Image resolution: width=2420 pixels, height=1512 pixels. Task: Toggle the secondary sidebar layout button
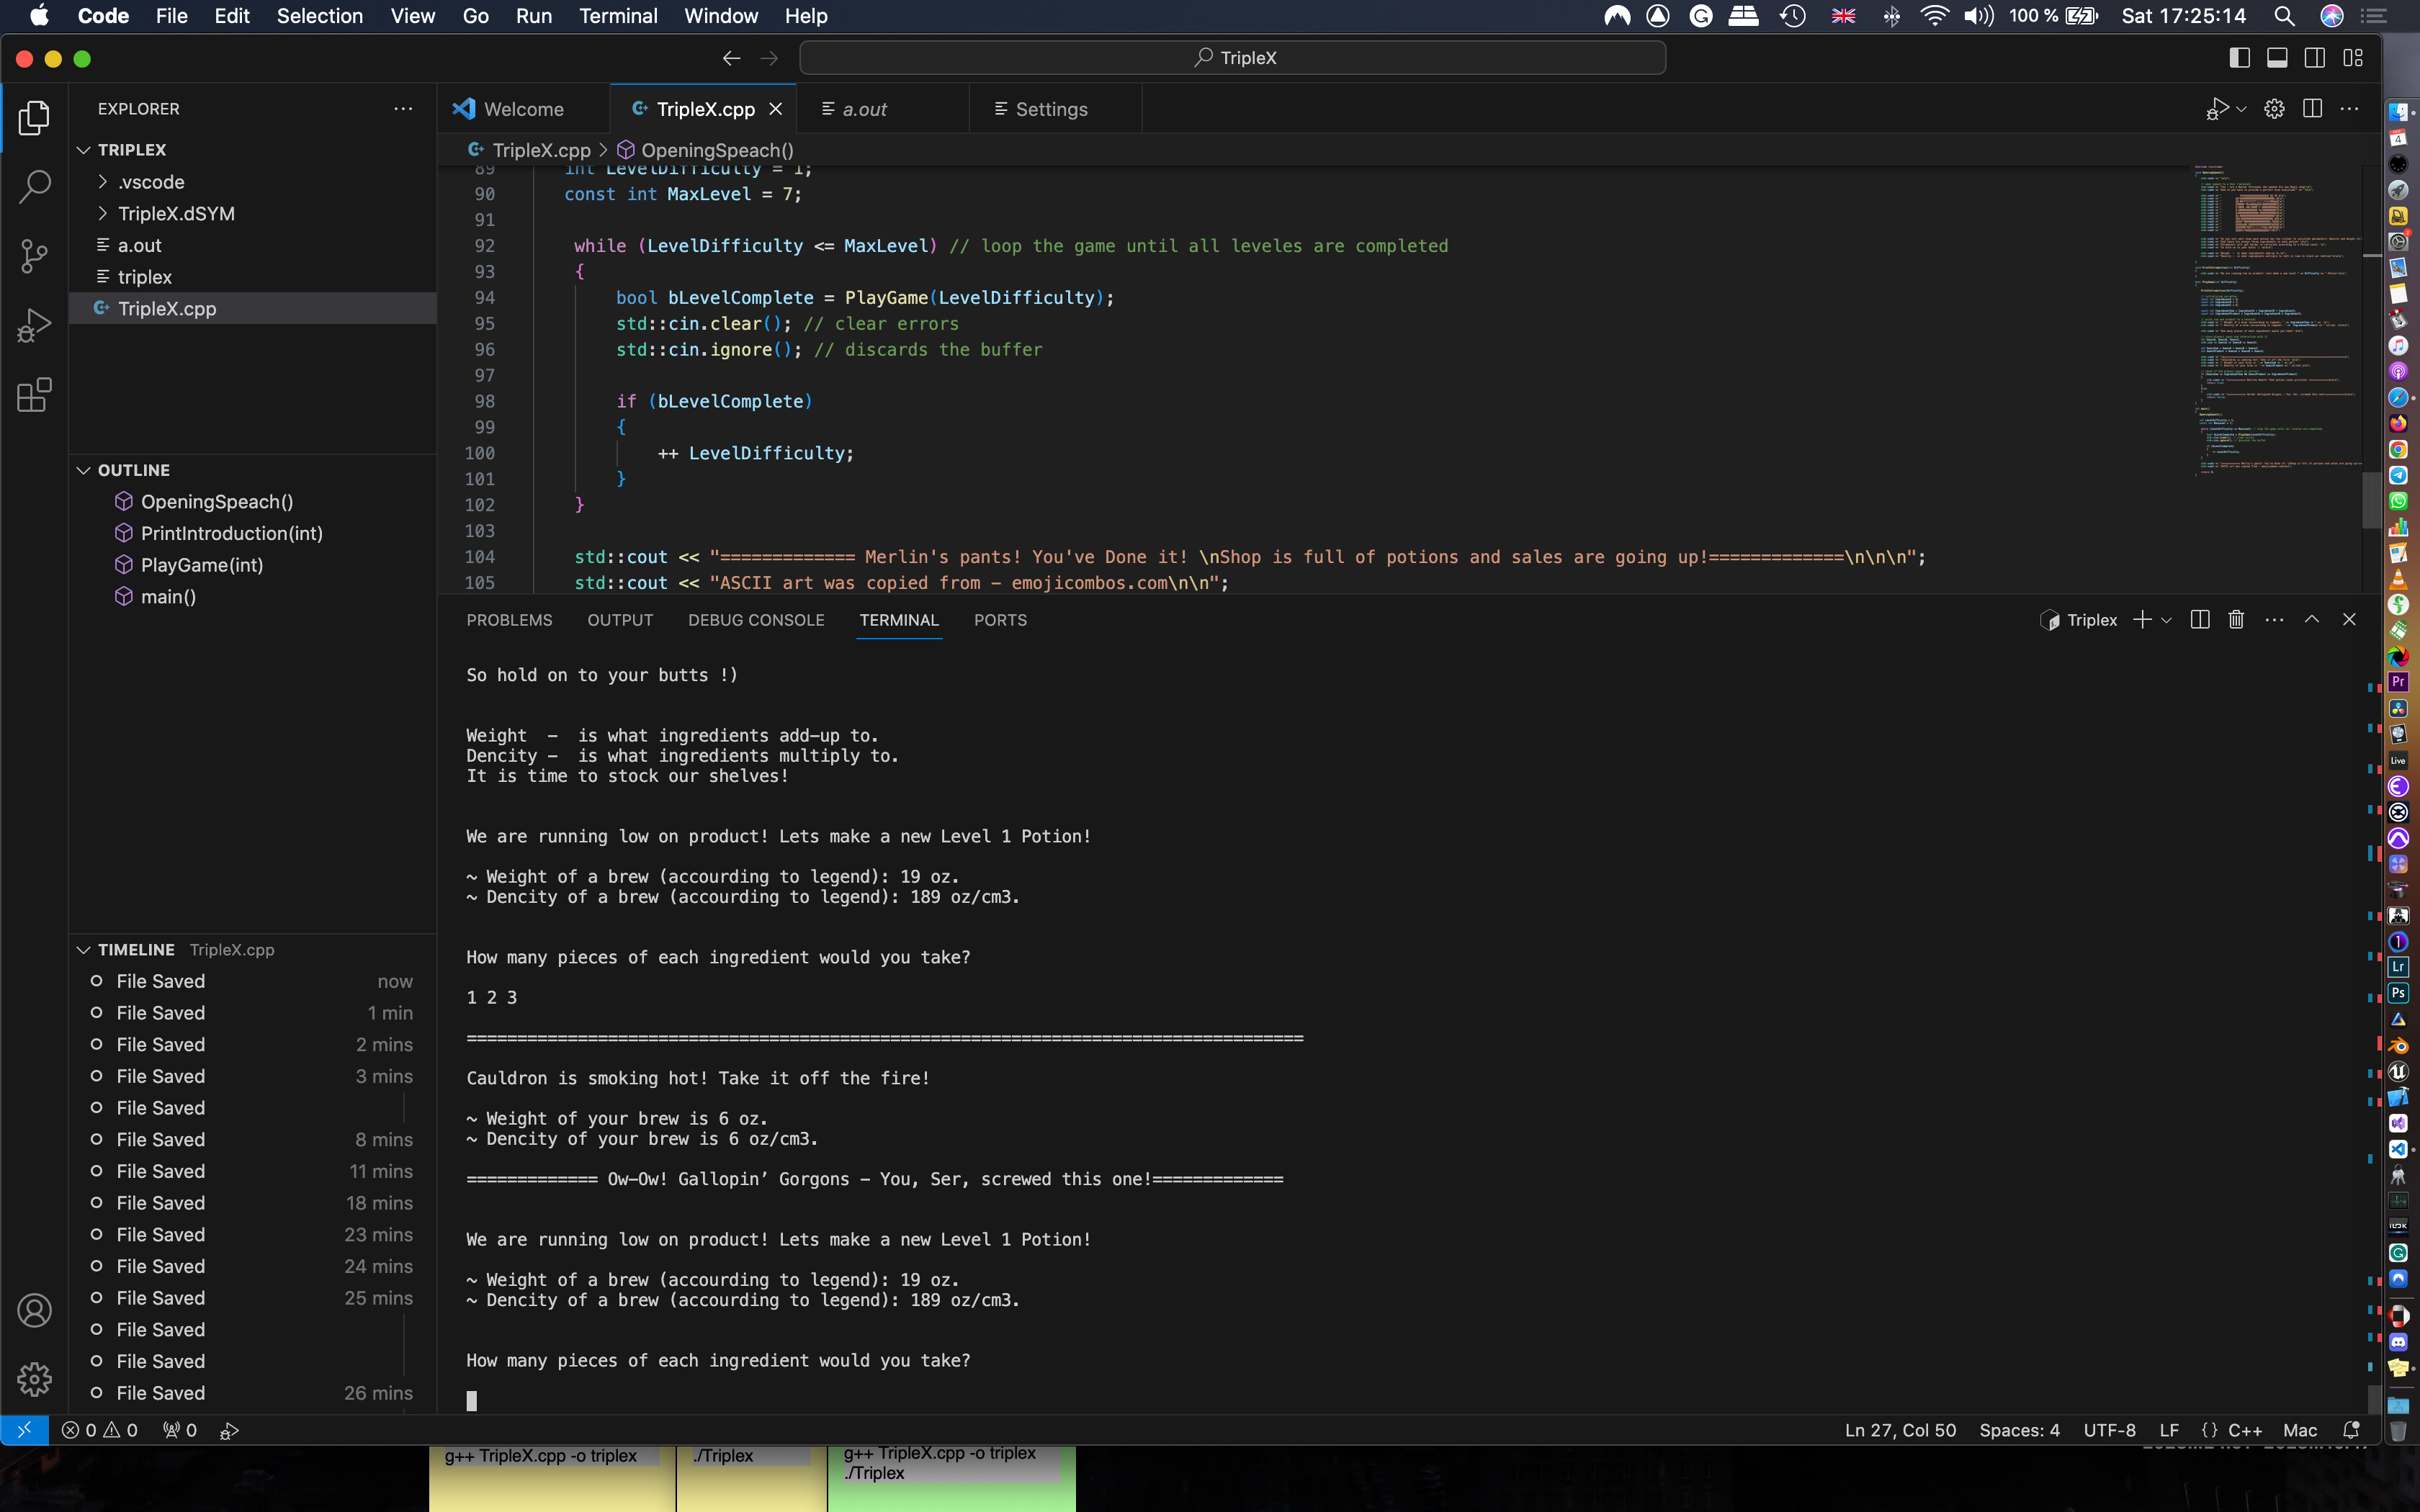(x=2315, y=58)
